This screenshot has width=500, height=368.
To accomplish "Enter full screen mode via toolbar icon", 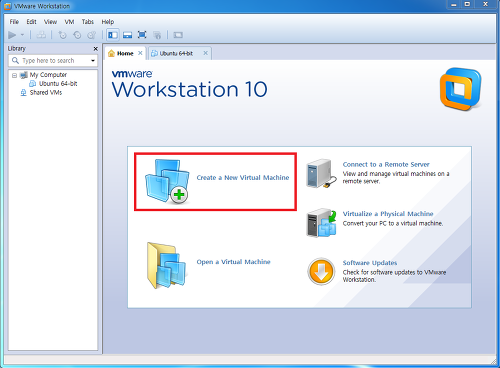I will [x=142, y=35].
